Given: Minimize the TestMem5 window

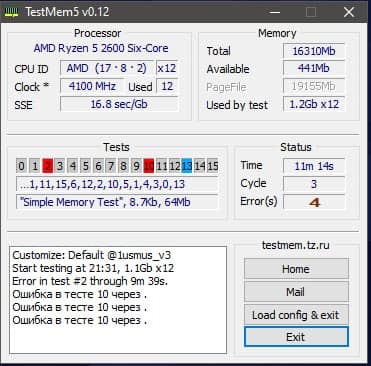Looking at the screenshot, I should click(x=275, y=12).
